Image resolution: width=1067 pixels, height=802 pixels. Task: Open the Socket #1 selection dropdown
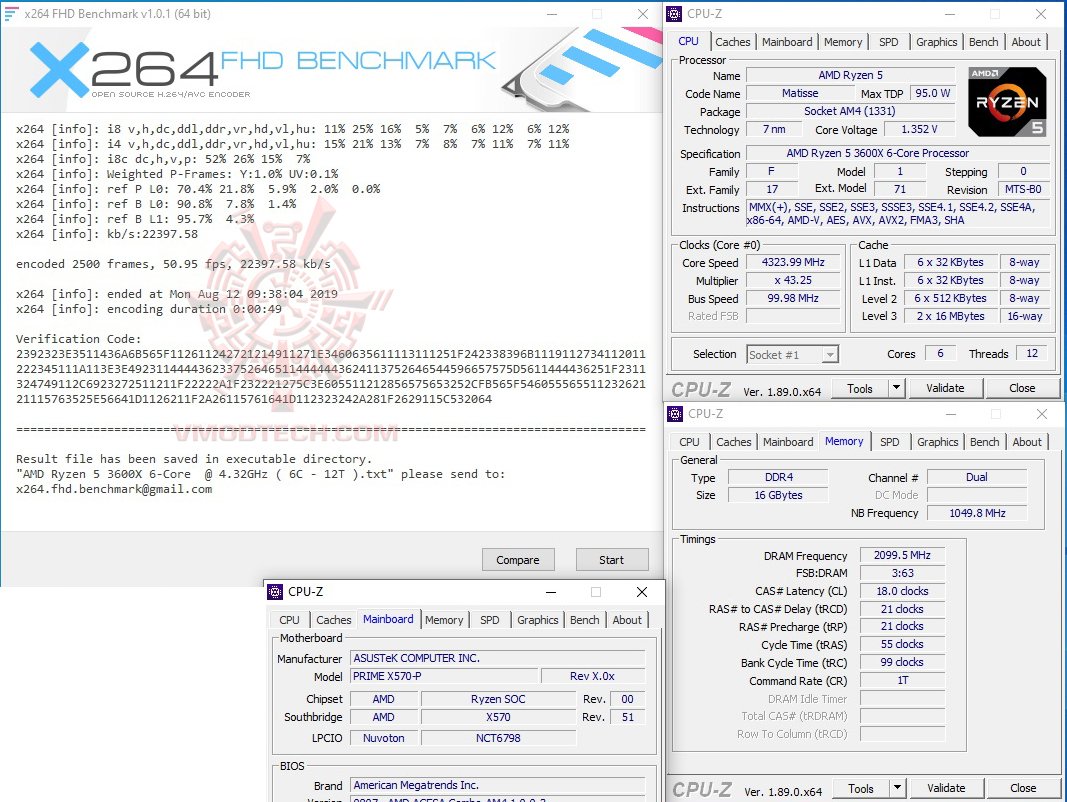pyautogui.click(x=831, y=353)
